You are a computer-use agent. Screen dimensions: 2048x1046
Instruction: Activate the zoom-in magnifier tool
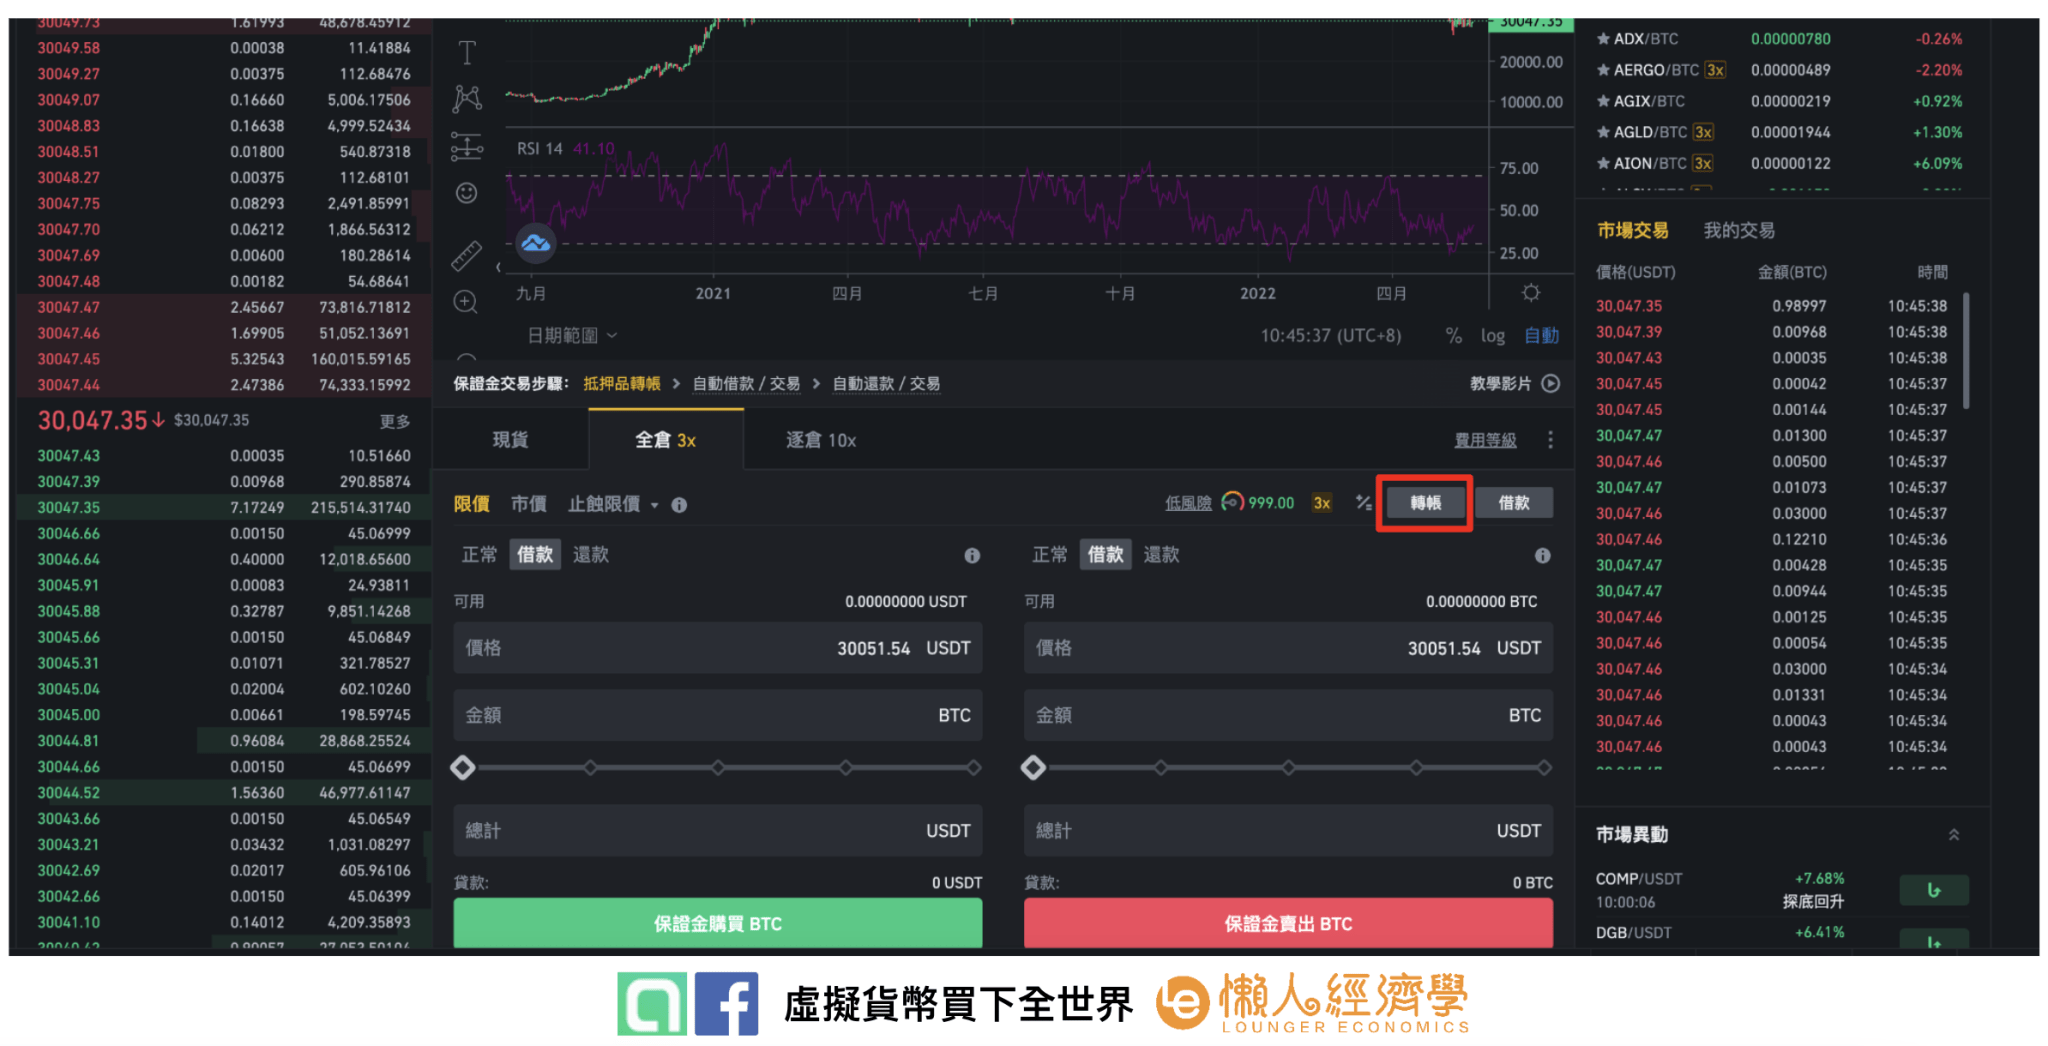click(x=466, y=302)
